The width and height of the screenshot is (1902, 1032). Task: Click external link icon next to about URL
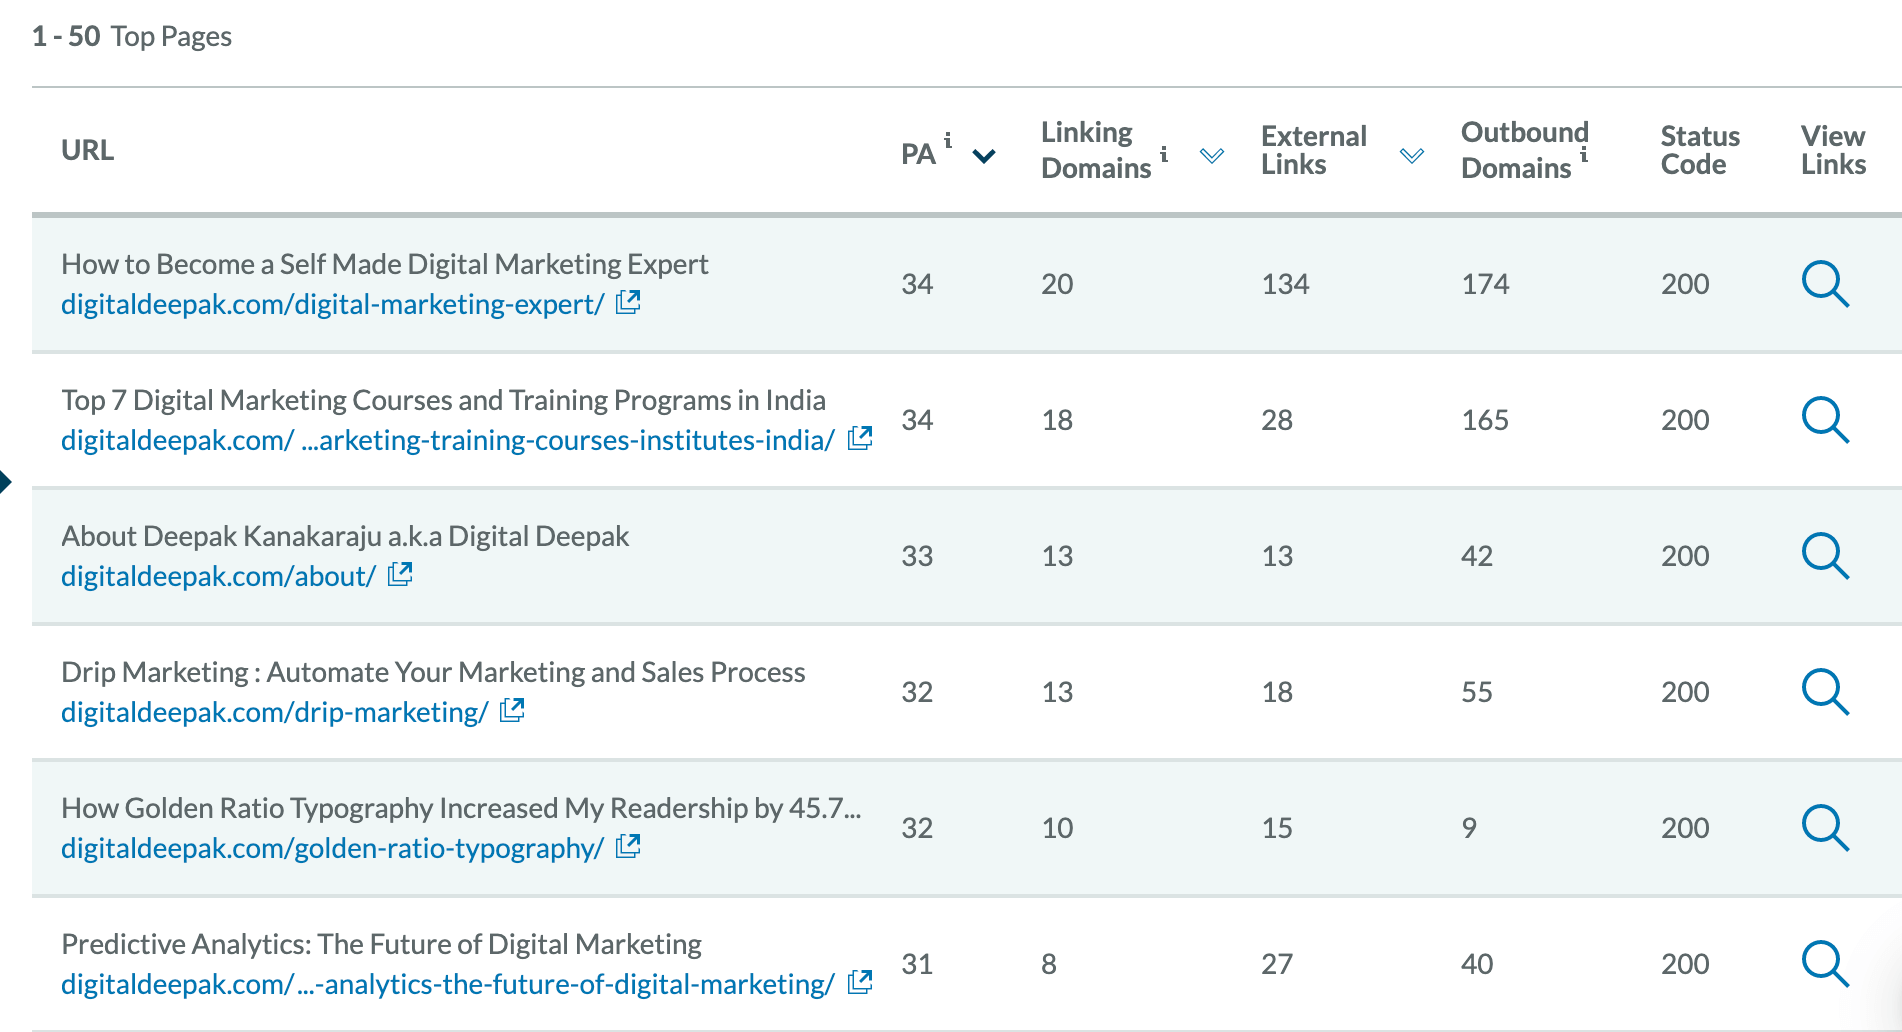400,574
